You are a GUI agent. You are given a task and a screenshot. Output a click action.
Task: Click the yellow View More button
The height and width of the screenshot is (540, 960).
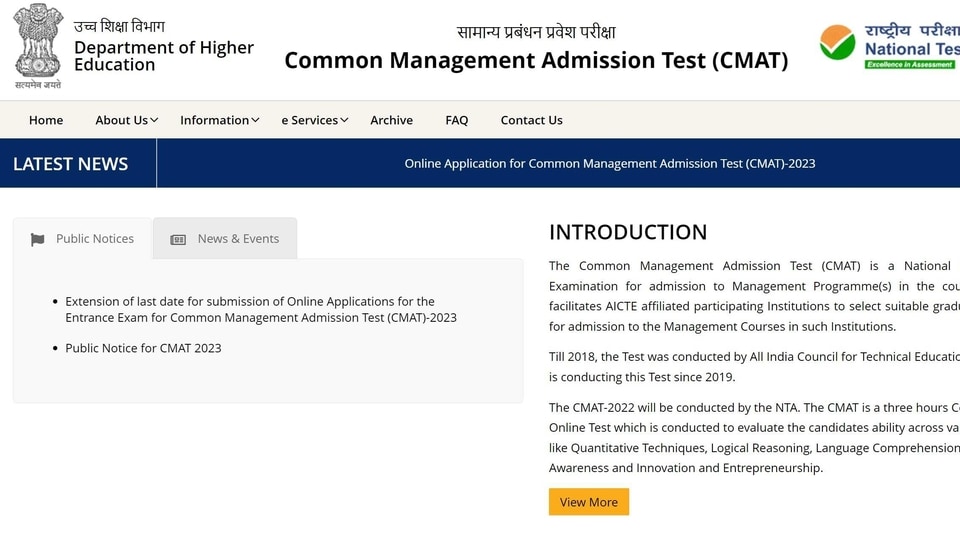pos(588,502)
